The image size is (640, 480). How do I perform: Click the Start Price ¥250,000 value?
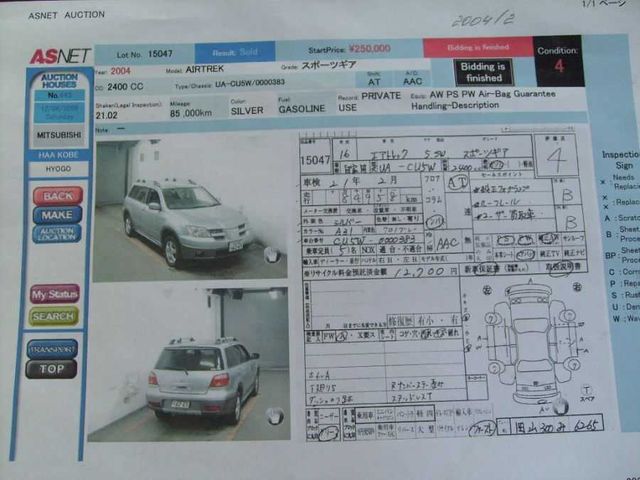point(370,49)
